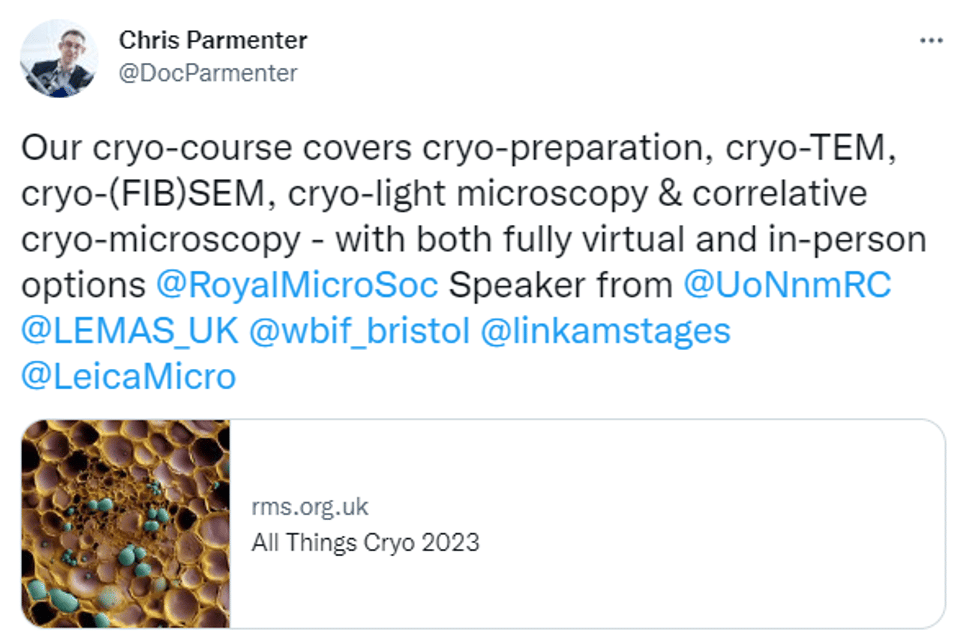Open the @wbif_bristol mention

coord(359,331)
